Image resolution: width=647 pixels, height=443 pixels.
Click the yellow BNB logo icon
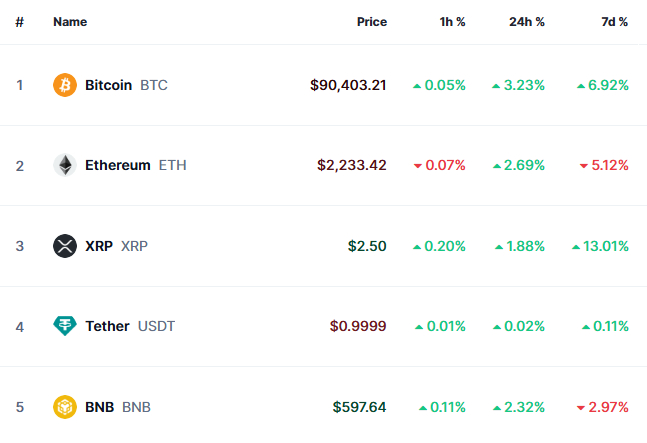pyautogui.click(x=65, y=407)
